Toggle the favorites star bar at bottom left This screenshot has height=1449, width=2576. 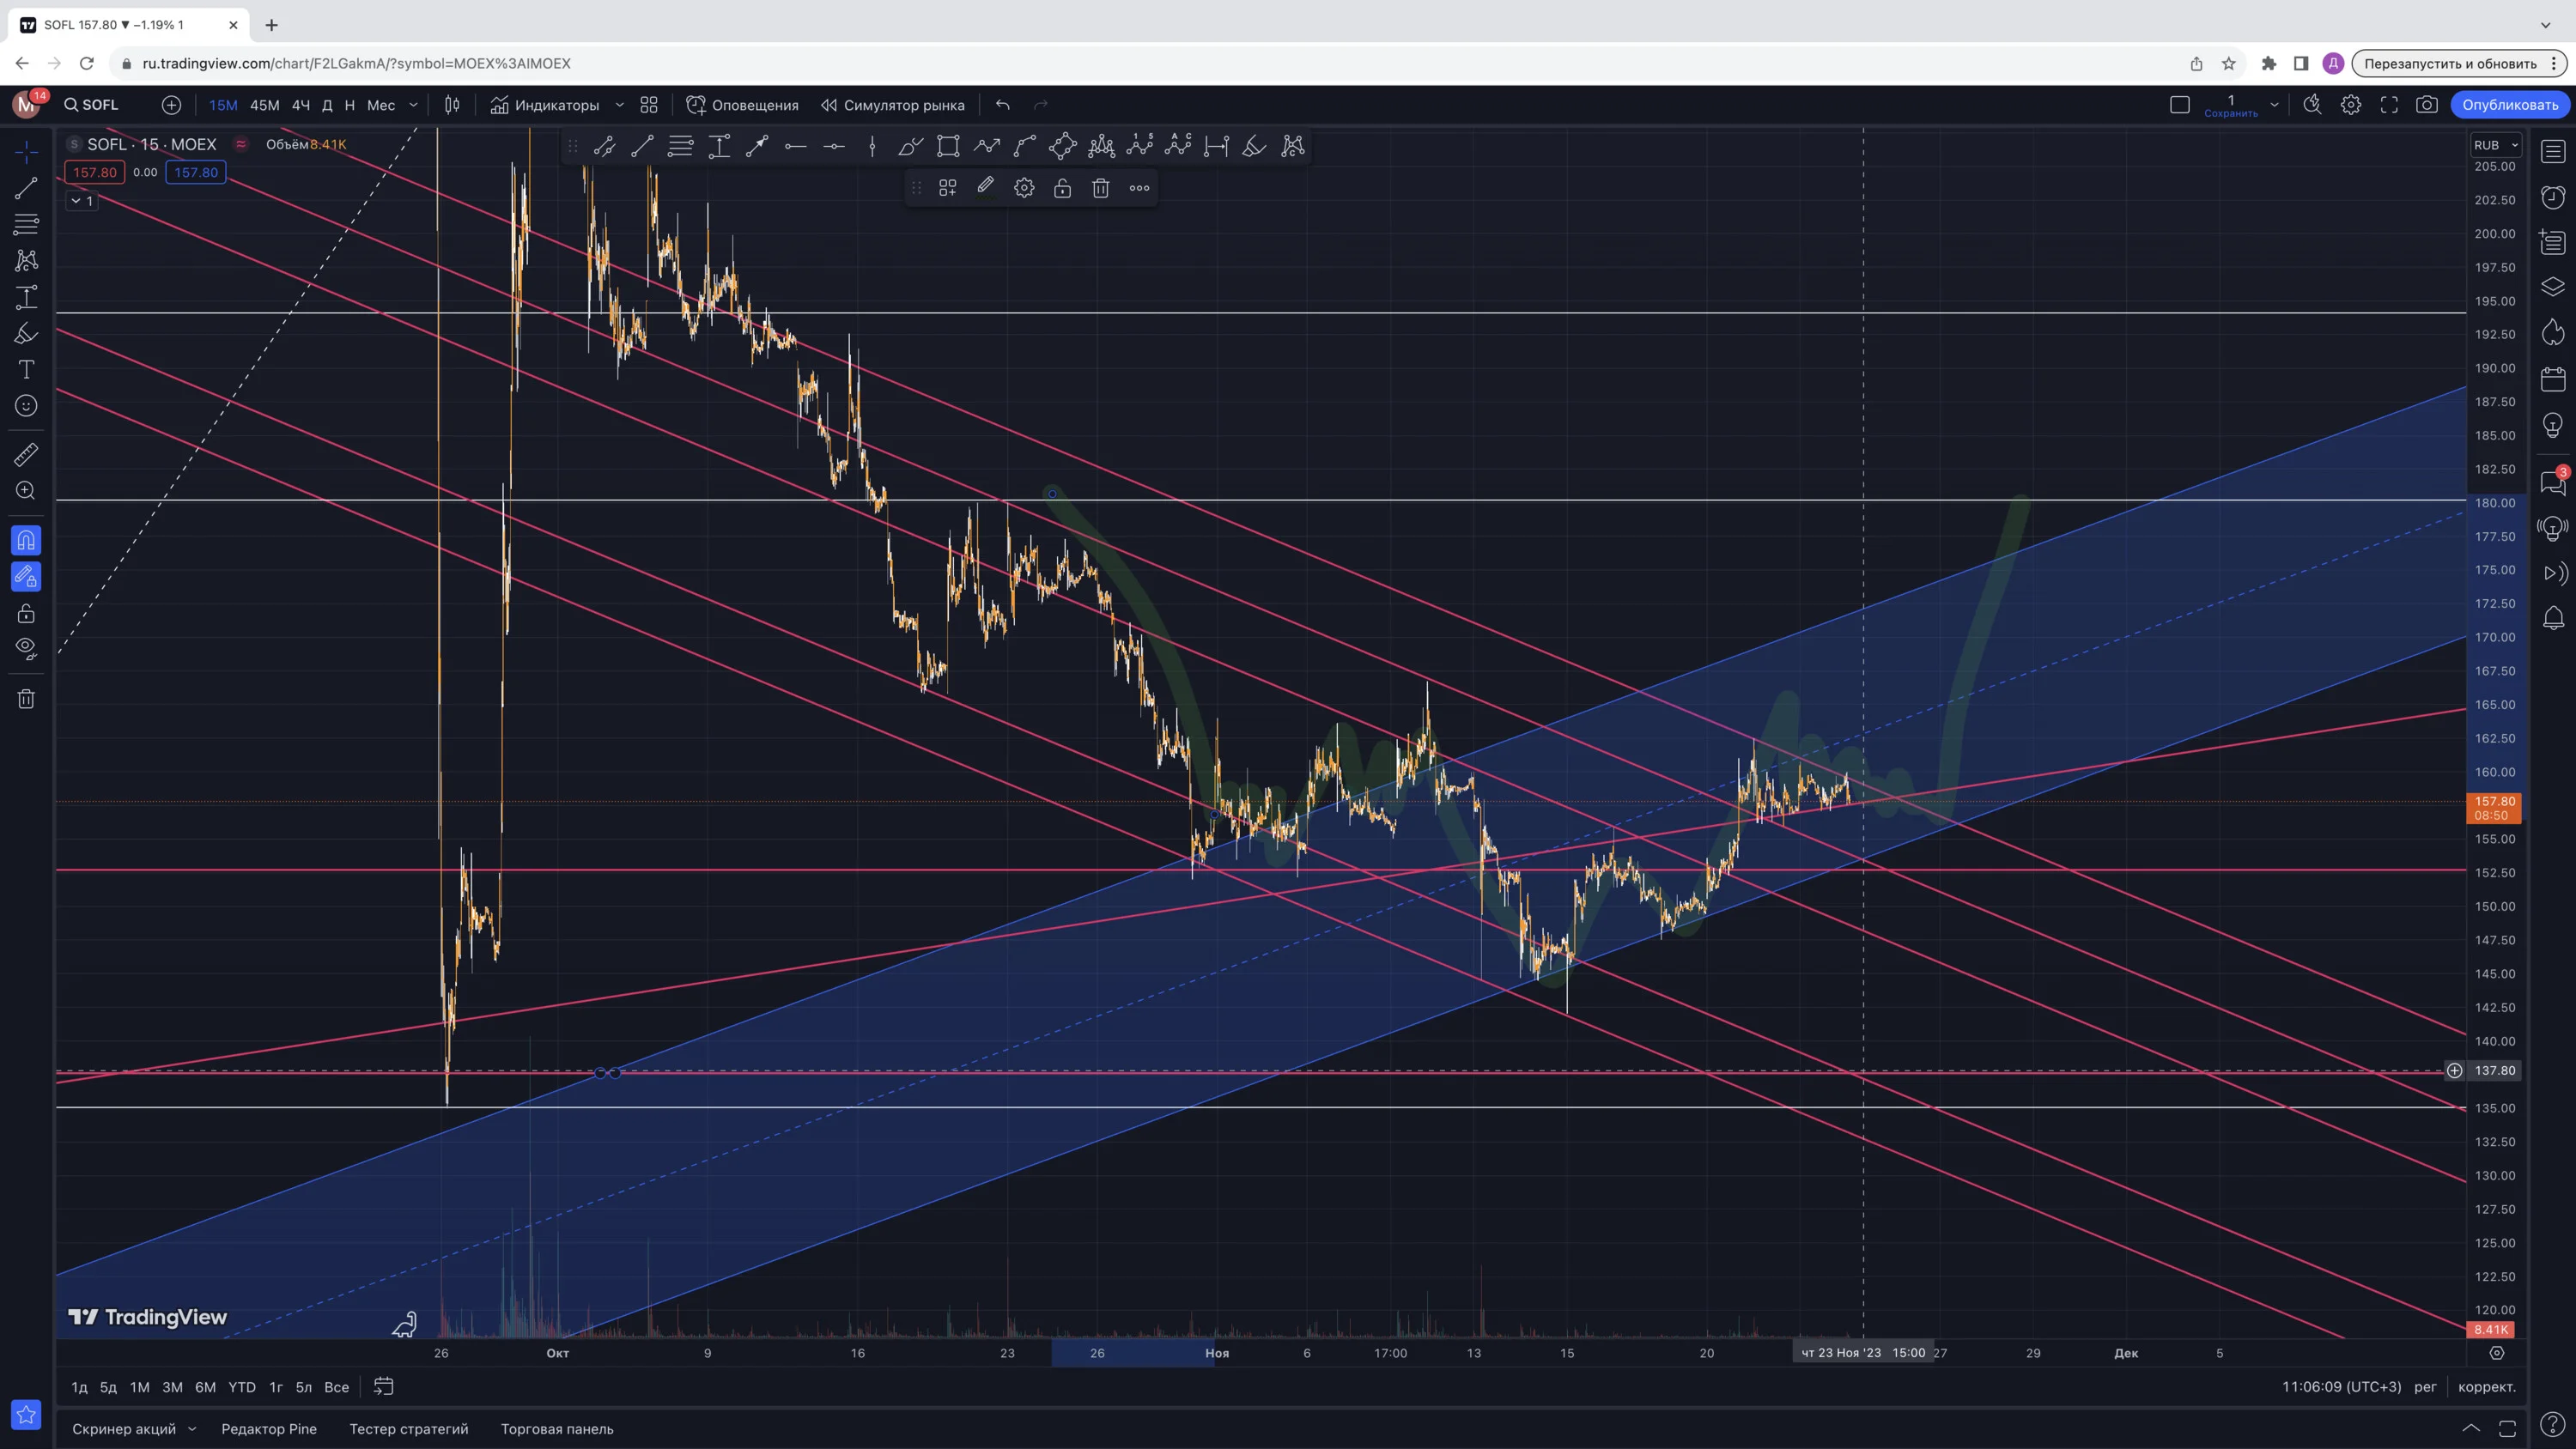click(x=26, y=1415)
